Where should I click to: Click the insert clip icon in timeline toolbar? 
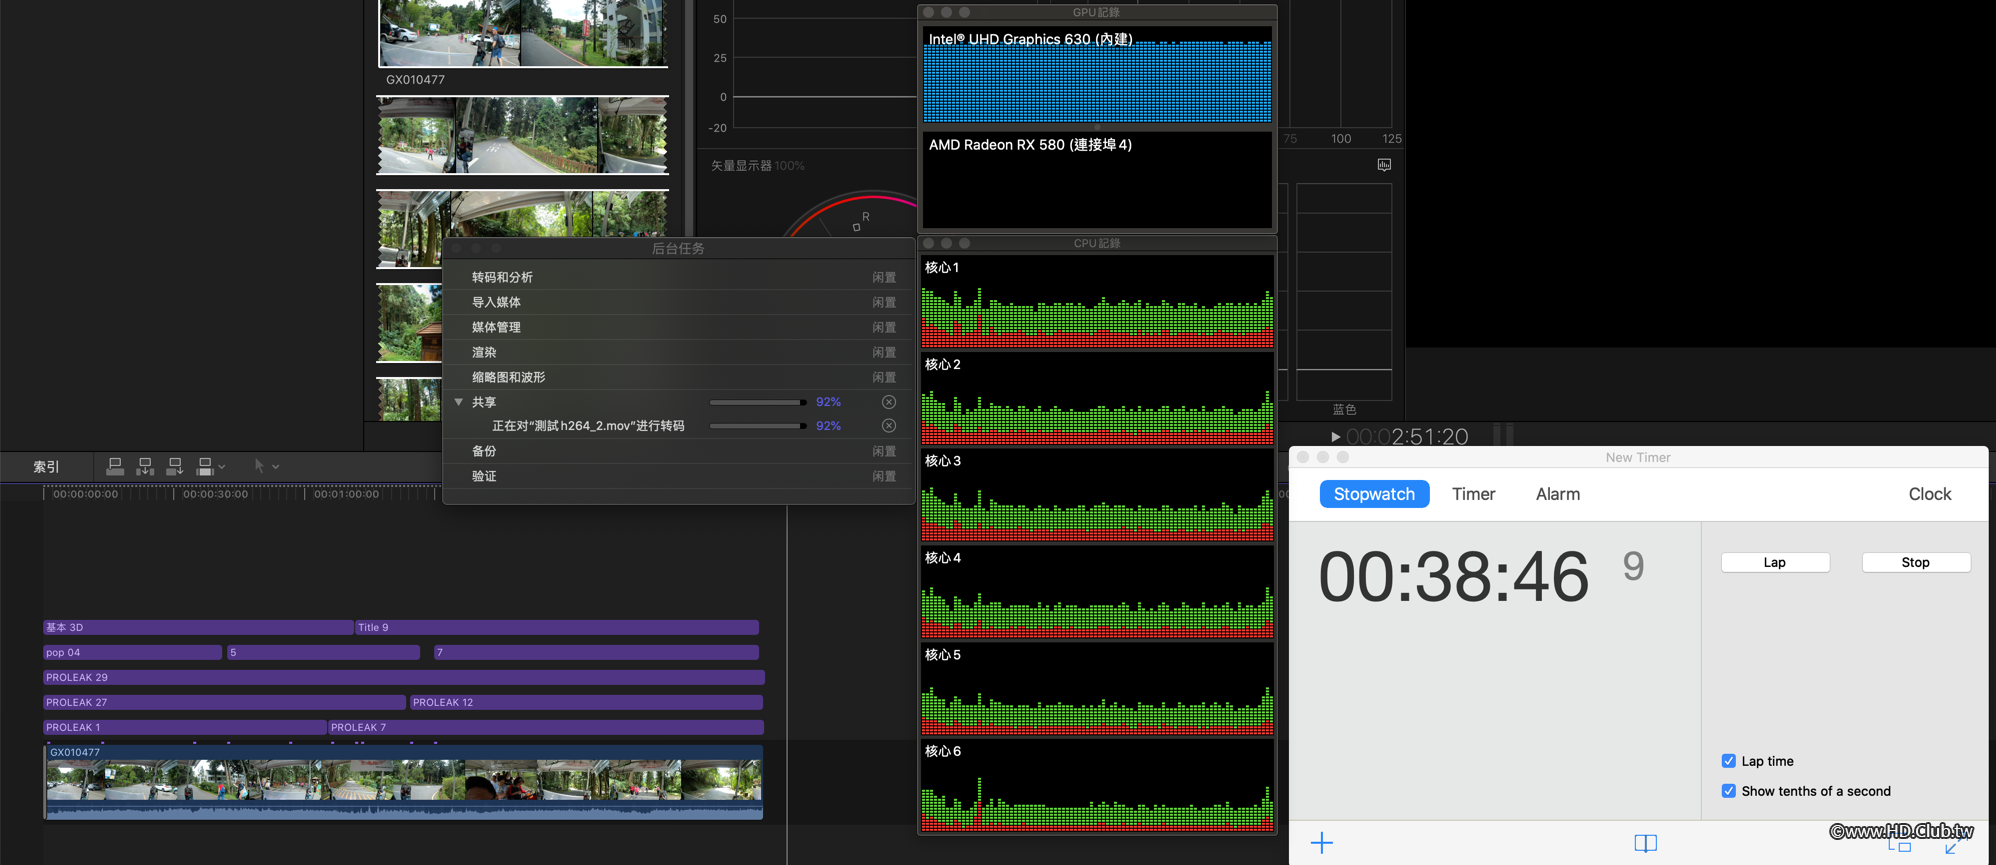[x=145, y=466]
